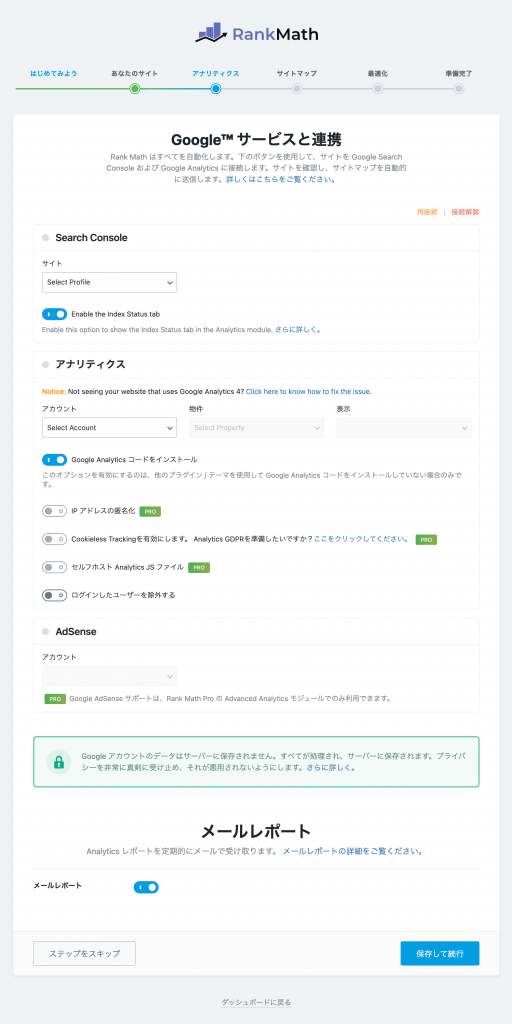Click ダッシュボードに戻る link

pos(256,1002)
